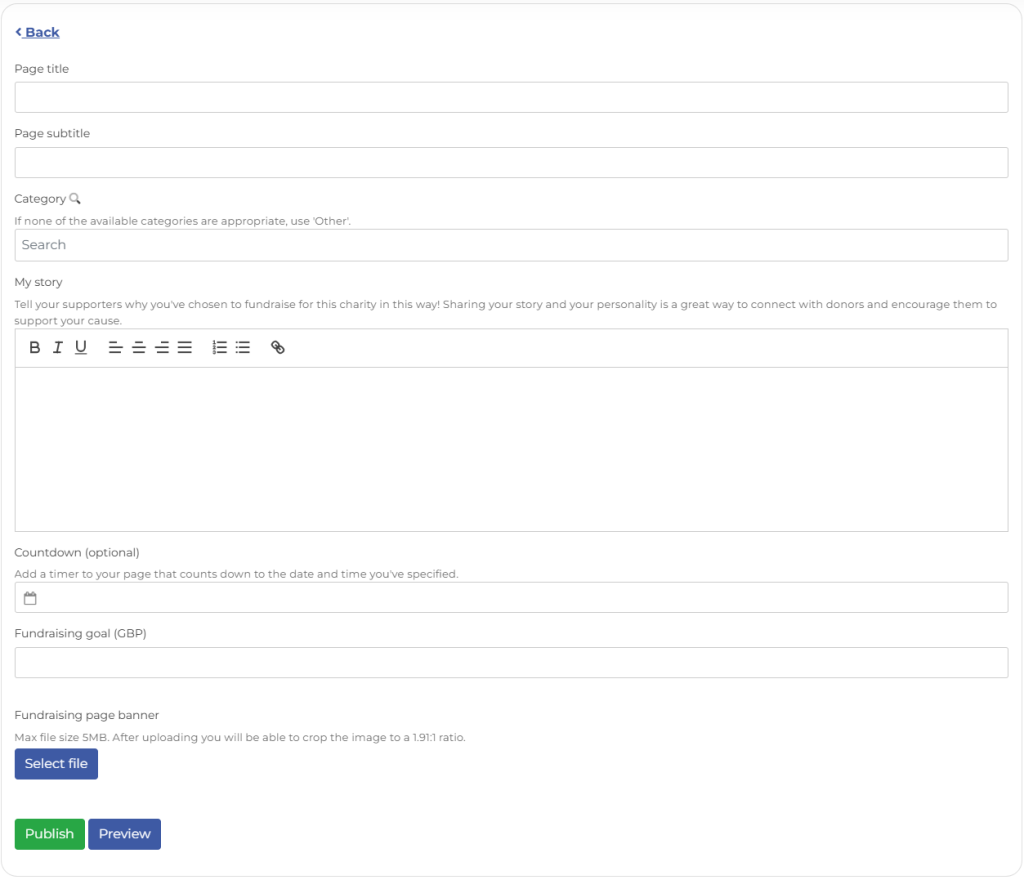Align the story text to the left
This screenshot has height=880, width=1024.
[114, 347]
